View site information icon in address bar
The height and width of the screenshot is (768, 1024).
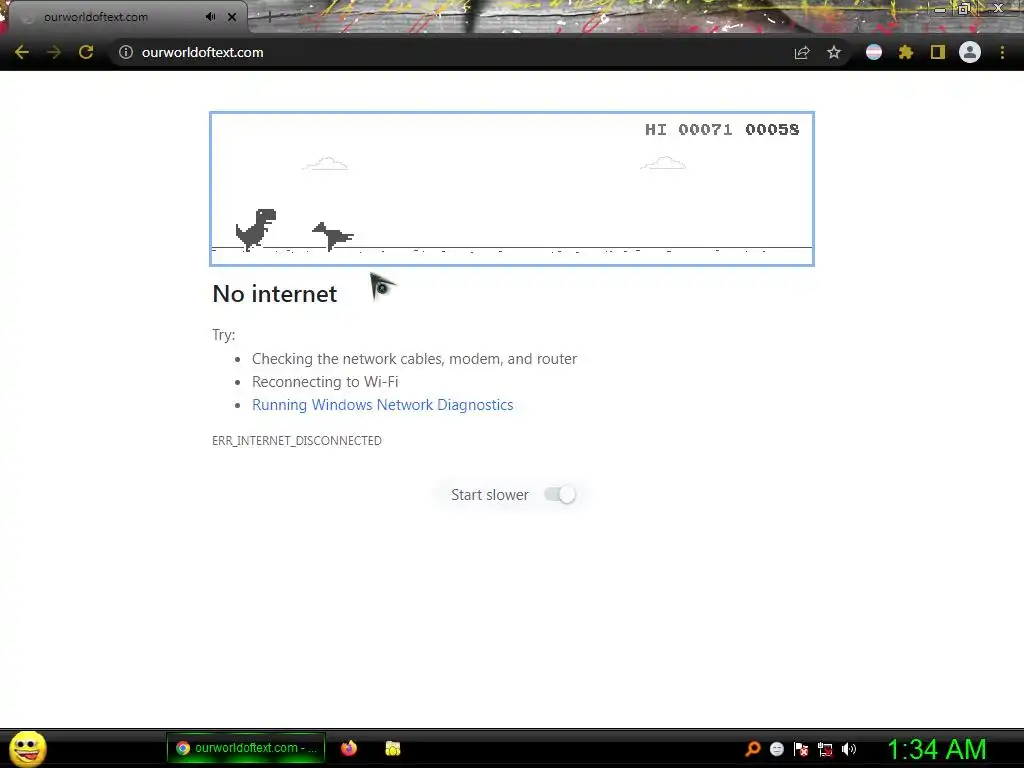[x=126, y=52]
